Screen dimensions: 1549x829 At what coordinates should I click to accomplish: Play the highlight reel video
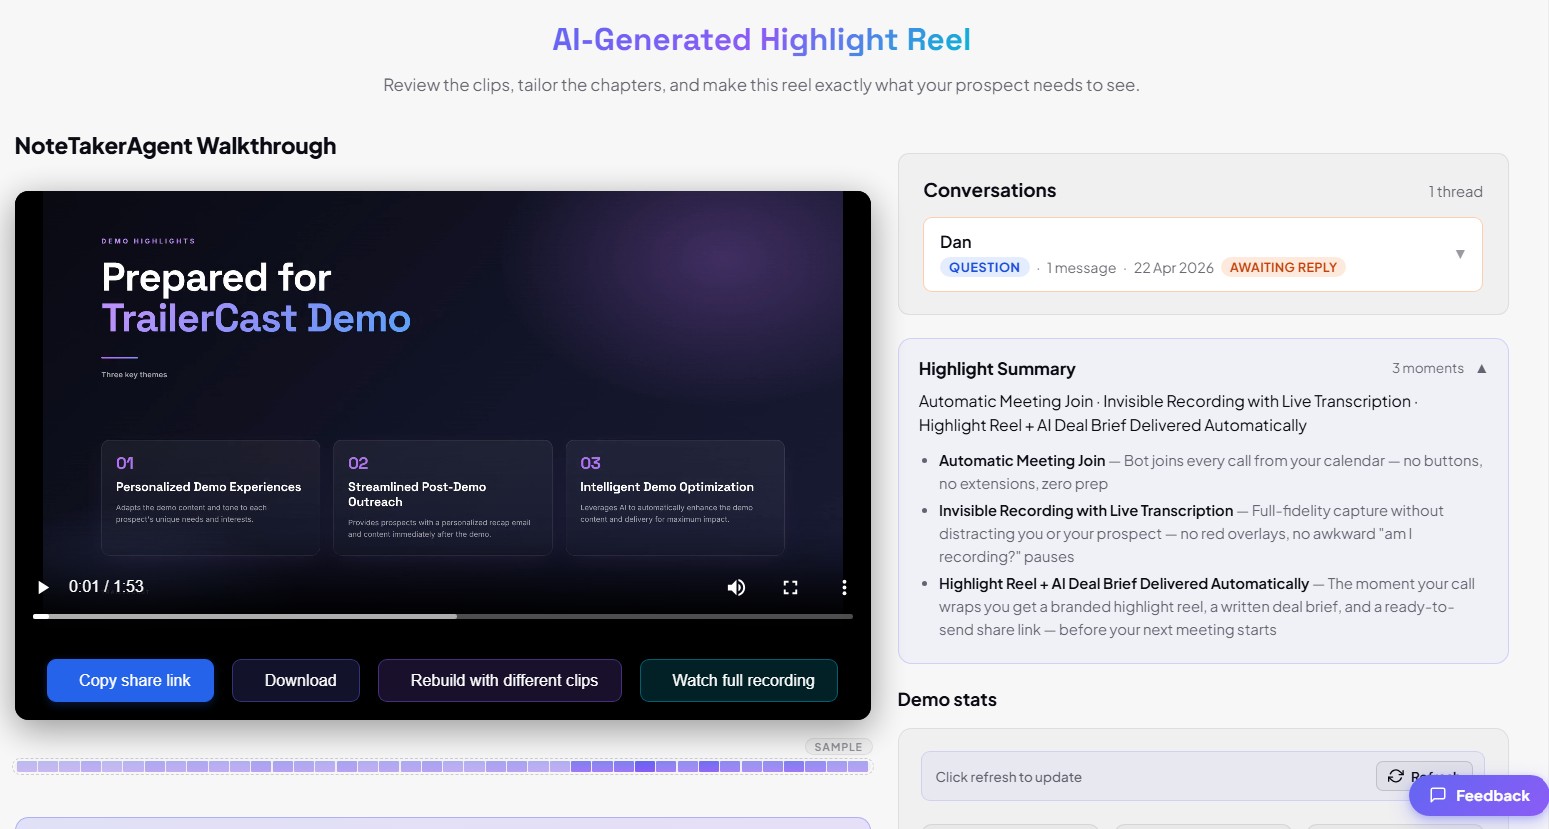click(x=43, y=587)
